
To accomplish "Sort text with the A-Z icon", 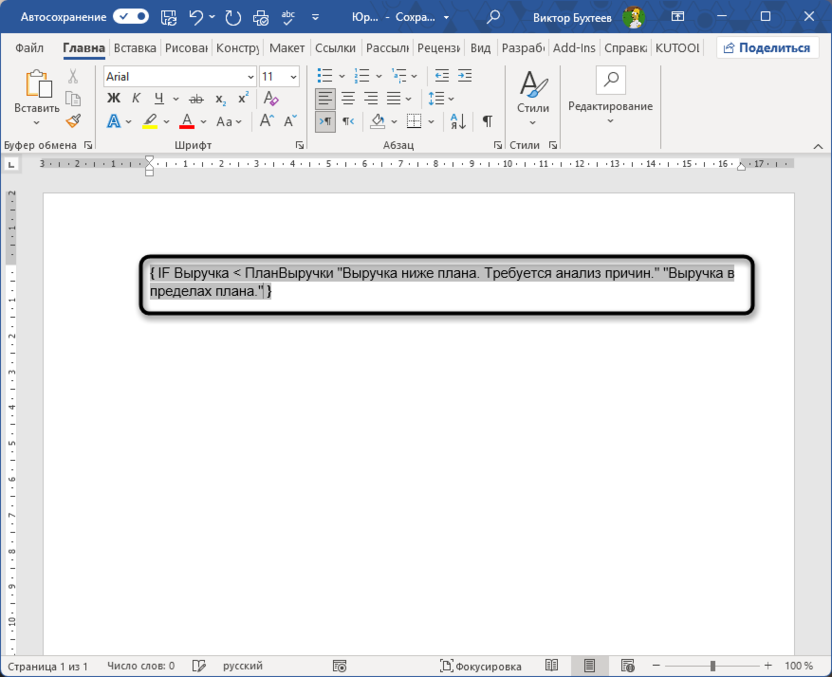I will (x=457, y=121).
